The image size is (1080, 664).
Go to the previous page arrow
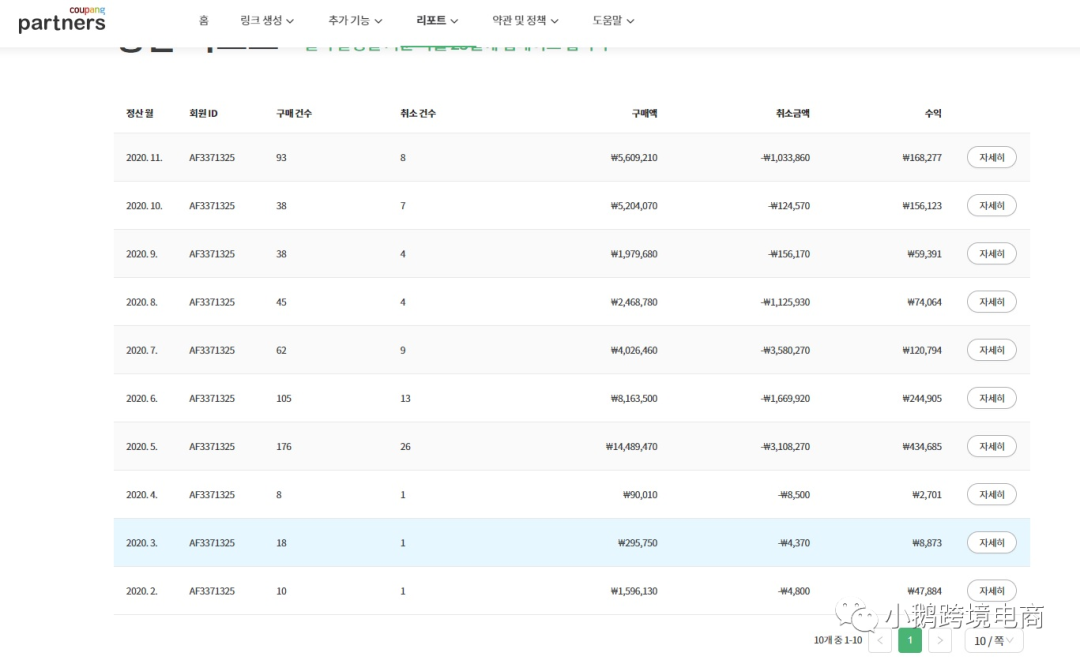tap(880, 641)
